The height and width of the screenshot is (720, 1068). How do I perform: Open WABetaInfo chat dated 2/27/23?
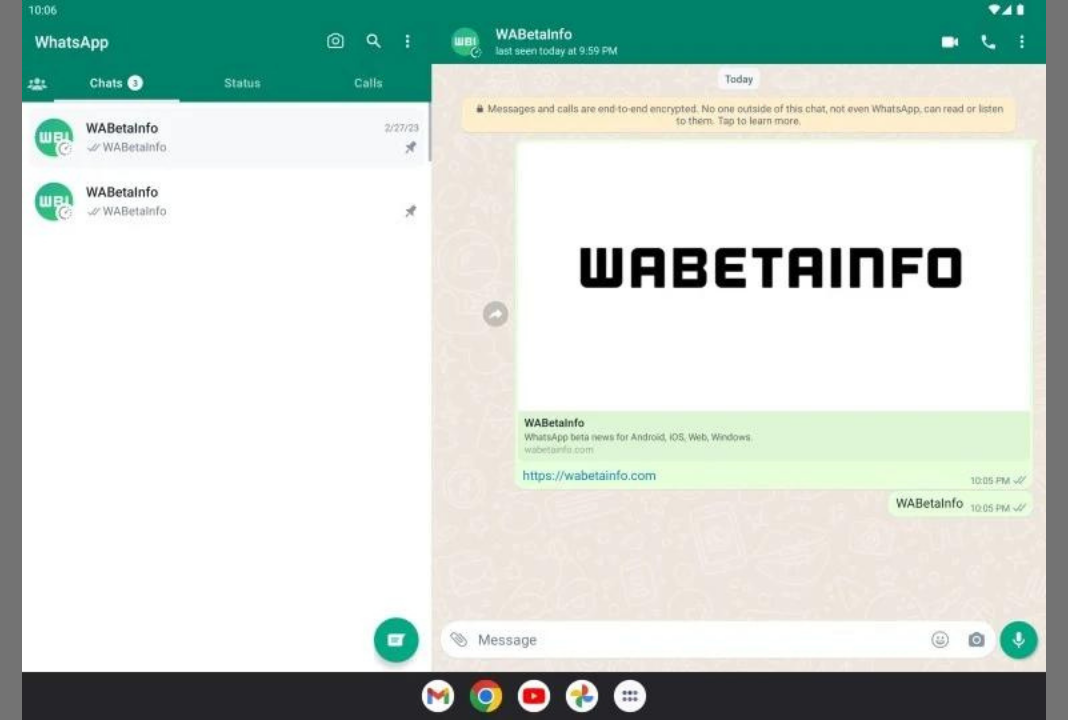tap(225, 137)
